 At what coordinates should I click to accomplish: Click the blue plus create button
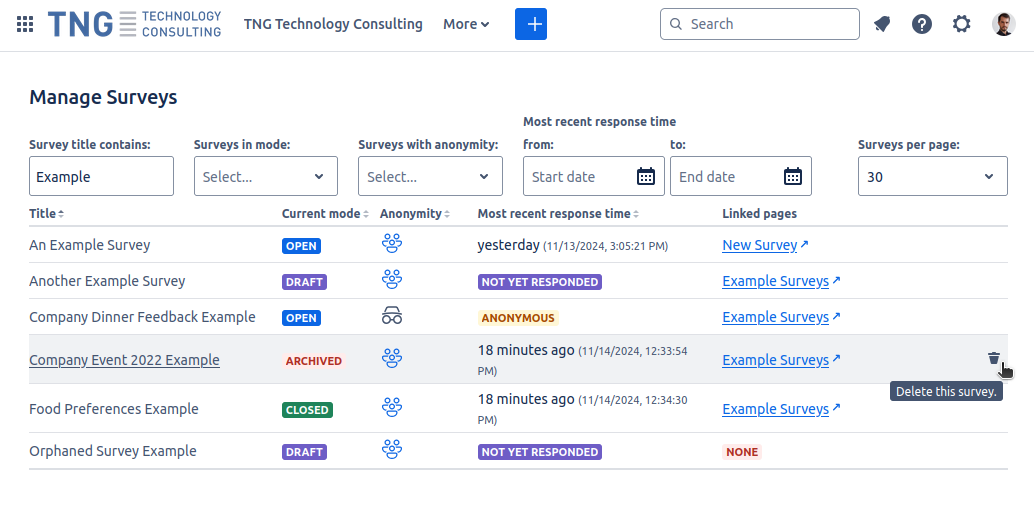tap(531, 24)
